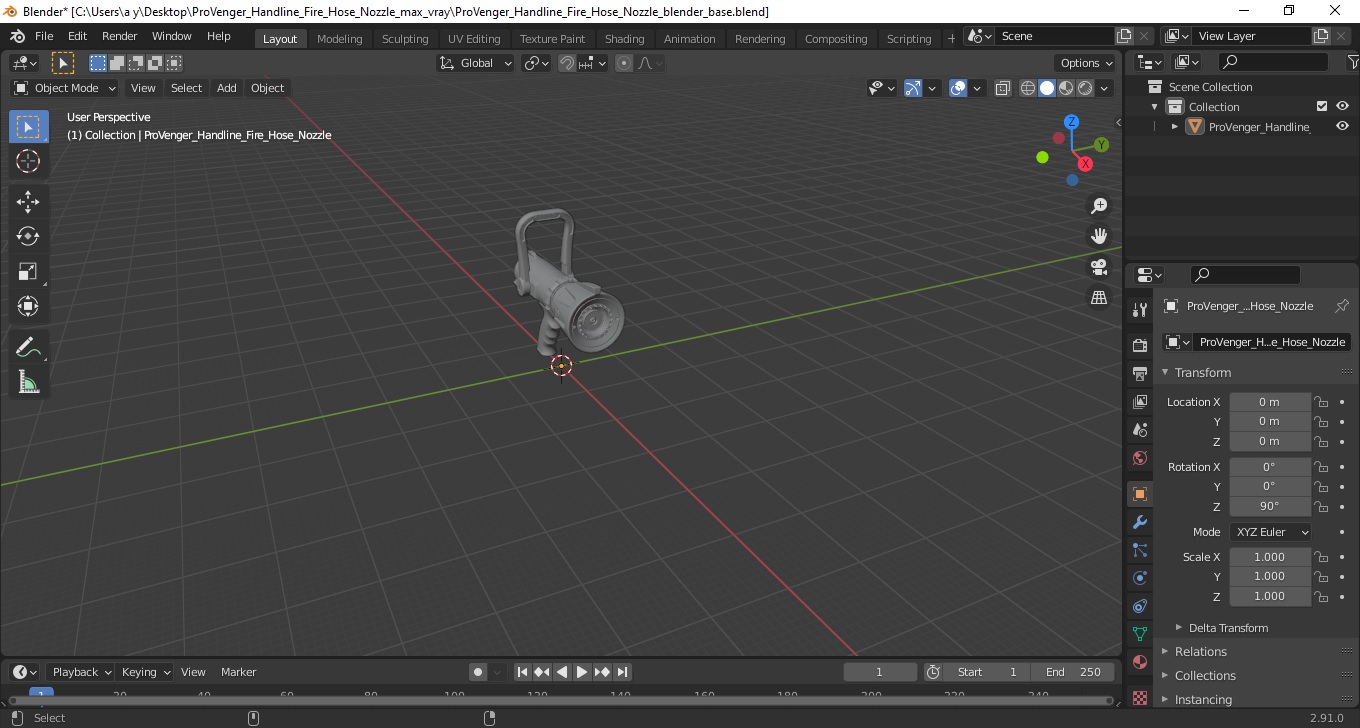This screenshot has width=1360, height=728.
Task: Switch to Wireframe shading
Action: click(x=1028, y=88)
